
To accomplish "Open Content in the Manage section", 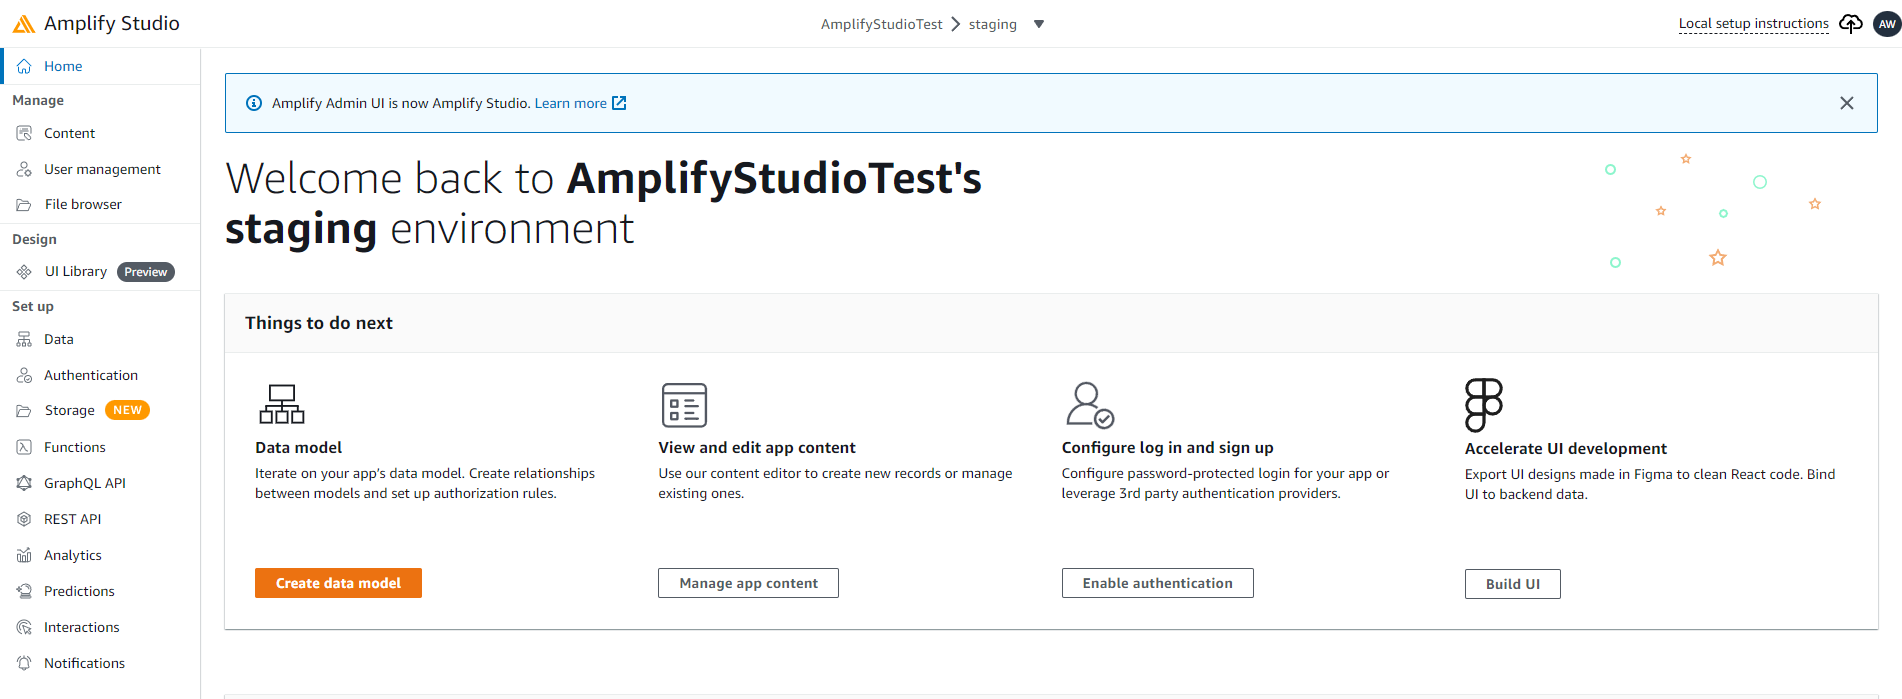I will pyautogui.click(x=69, y=133).
